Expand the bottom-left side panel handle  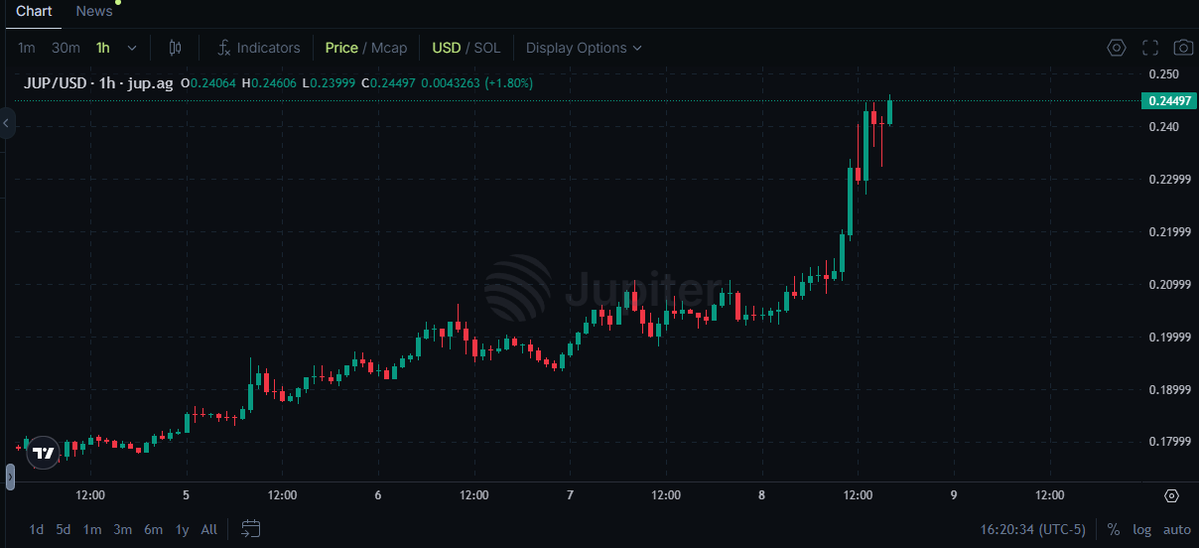(10, 476)
